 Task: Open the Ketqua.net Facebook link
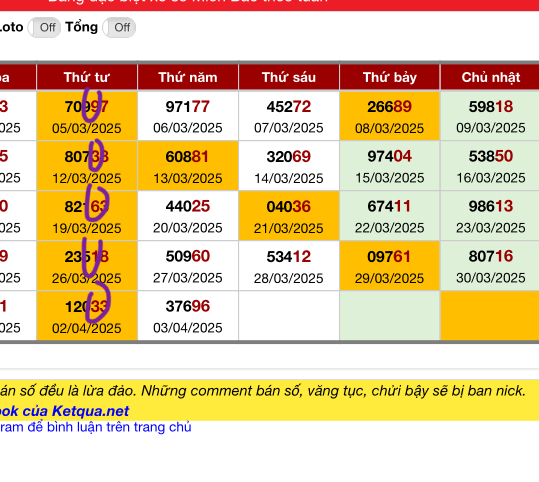click(x=64, y=411)
